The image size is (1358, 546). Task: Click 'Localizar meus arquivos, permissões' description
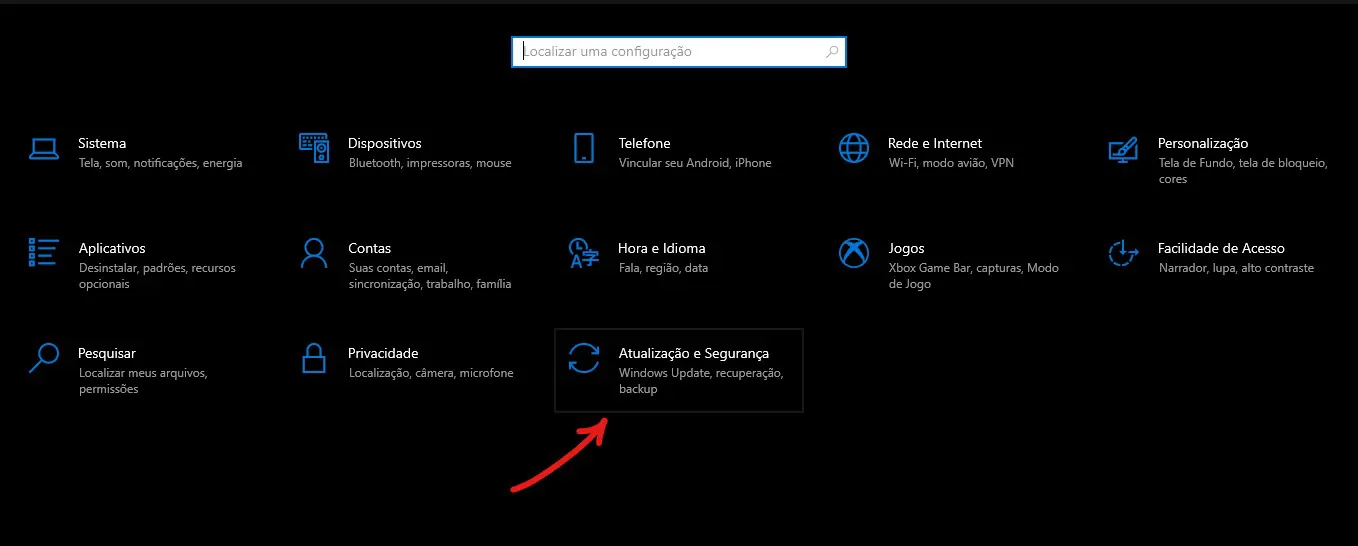tap(143, 381)
